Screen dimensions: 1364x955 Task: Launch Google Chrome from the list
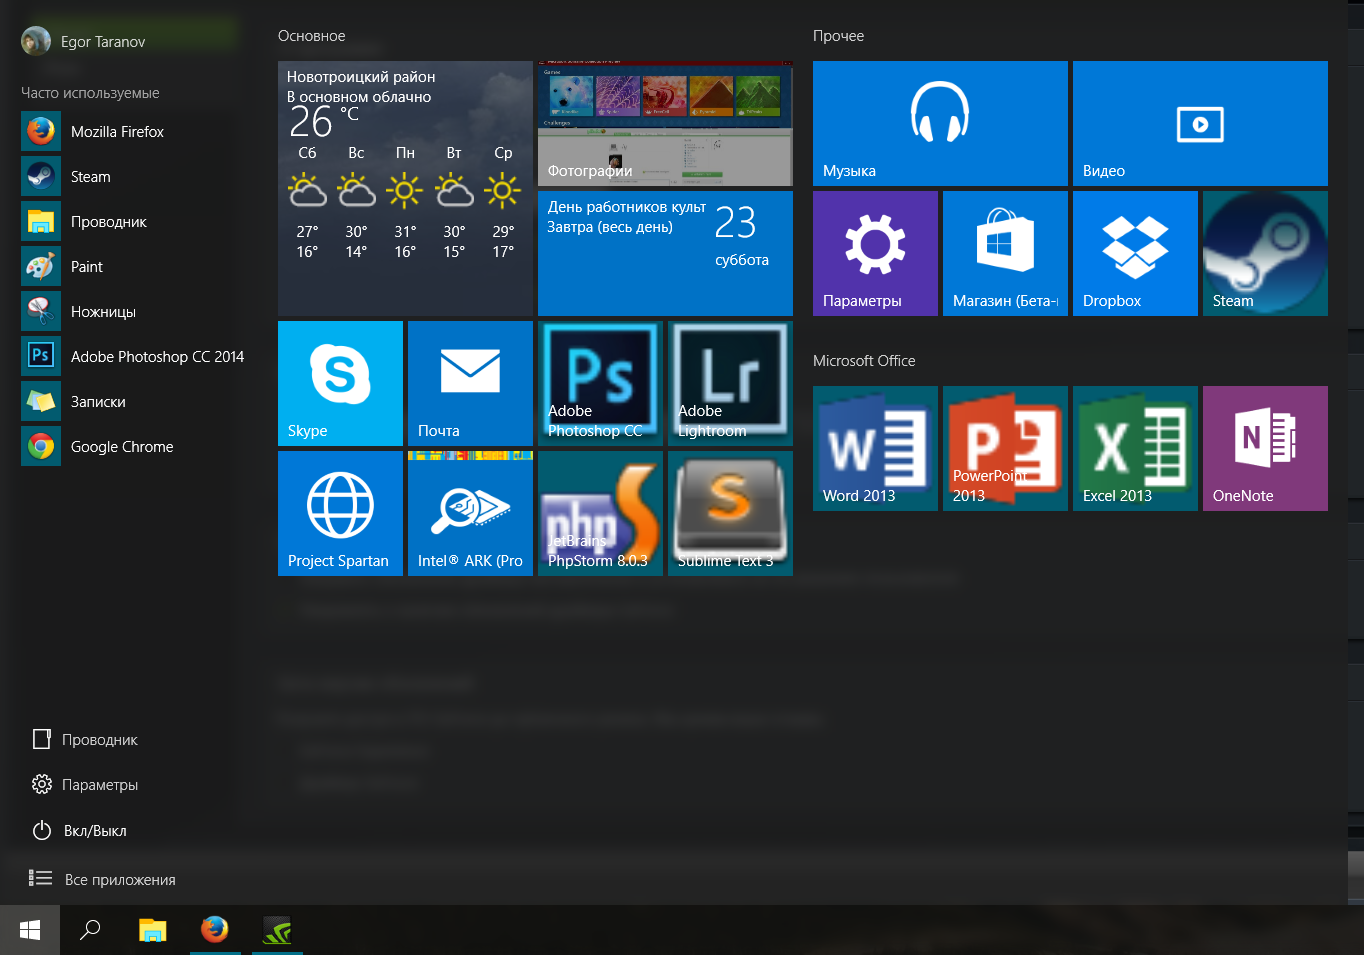[x=130, y=447]
